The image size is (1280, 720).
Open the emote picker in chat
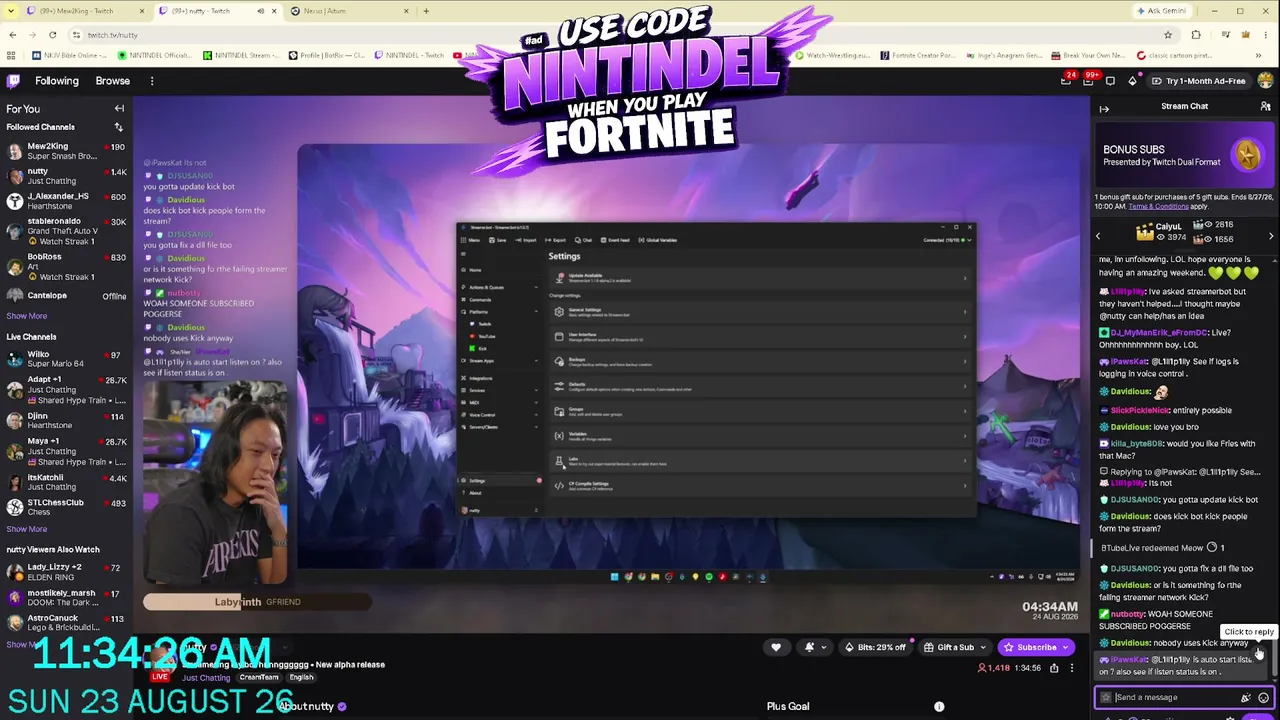[1264, 697]
